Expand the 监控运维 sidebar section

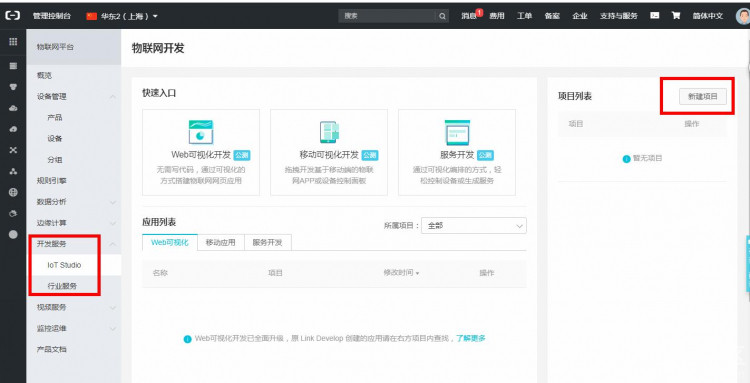[x=112, y=328]
